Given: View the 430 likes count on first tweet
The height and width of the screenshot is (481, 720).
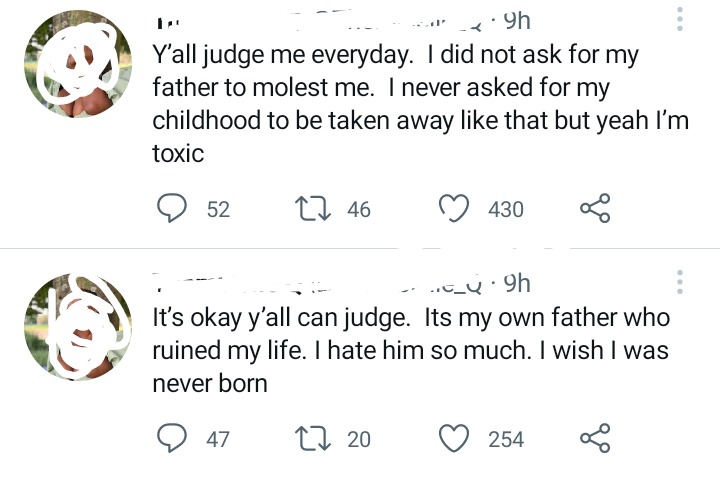Looking at the screenshot, I should pos(506,209).
